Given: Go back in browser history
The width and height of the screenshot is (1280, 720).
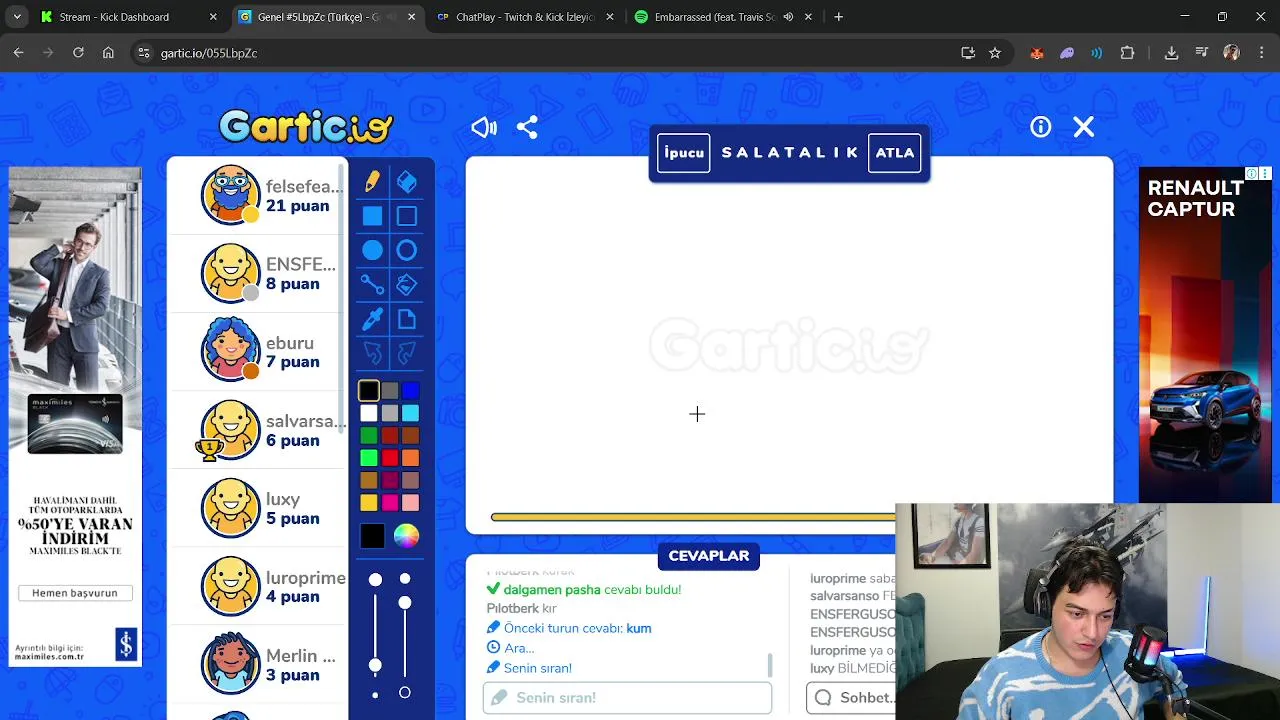Looking at the screenshot, I should pyautogui.click(x=19, y=53).
